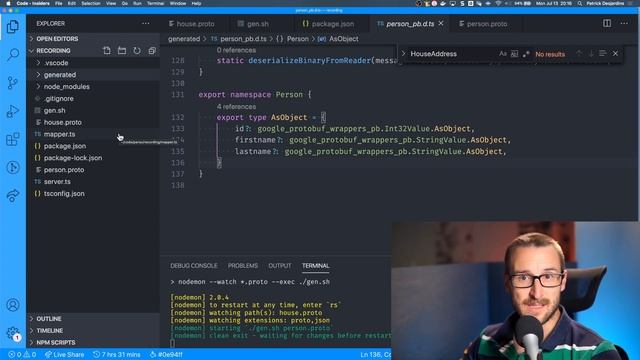Expand the node_modules folder

pos(93,87)
